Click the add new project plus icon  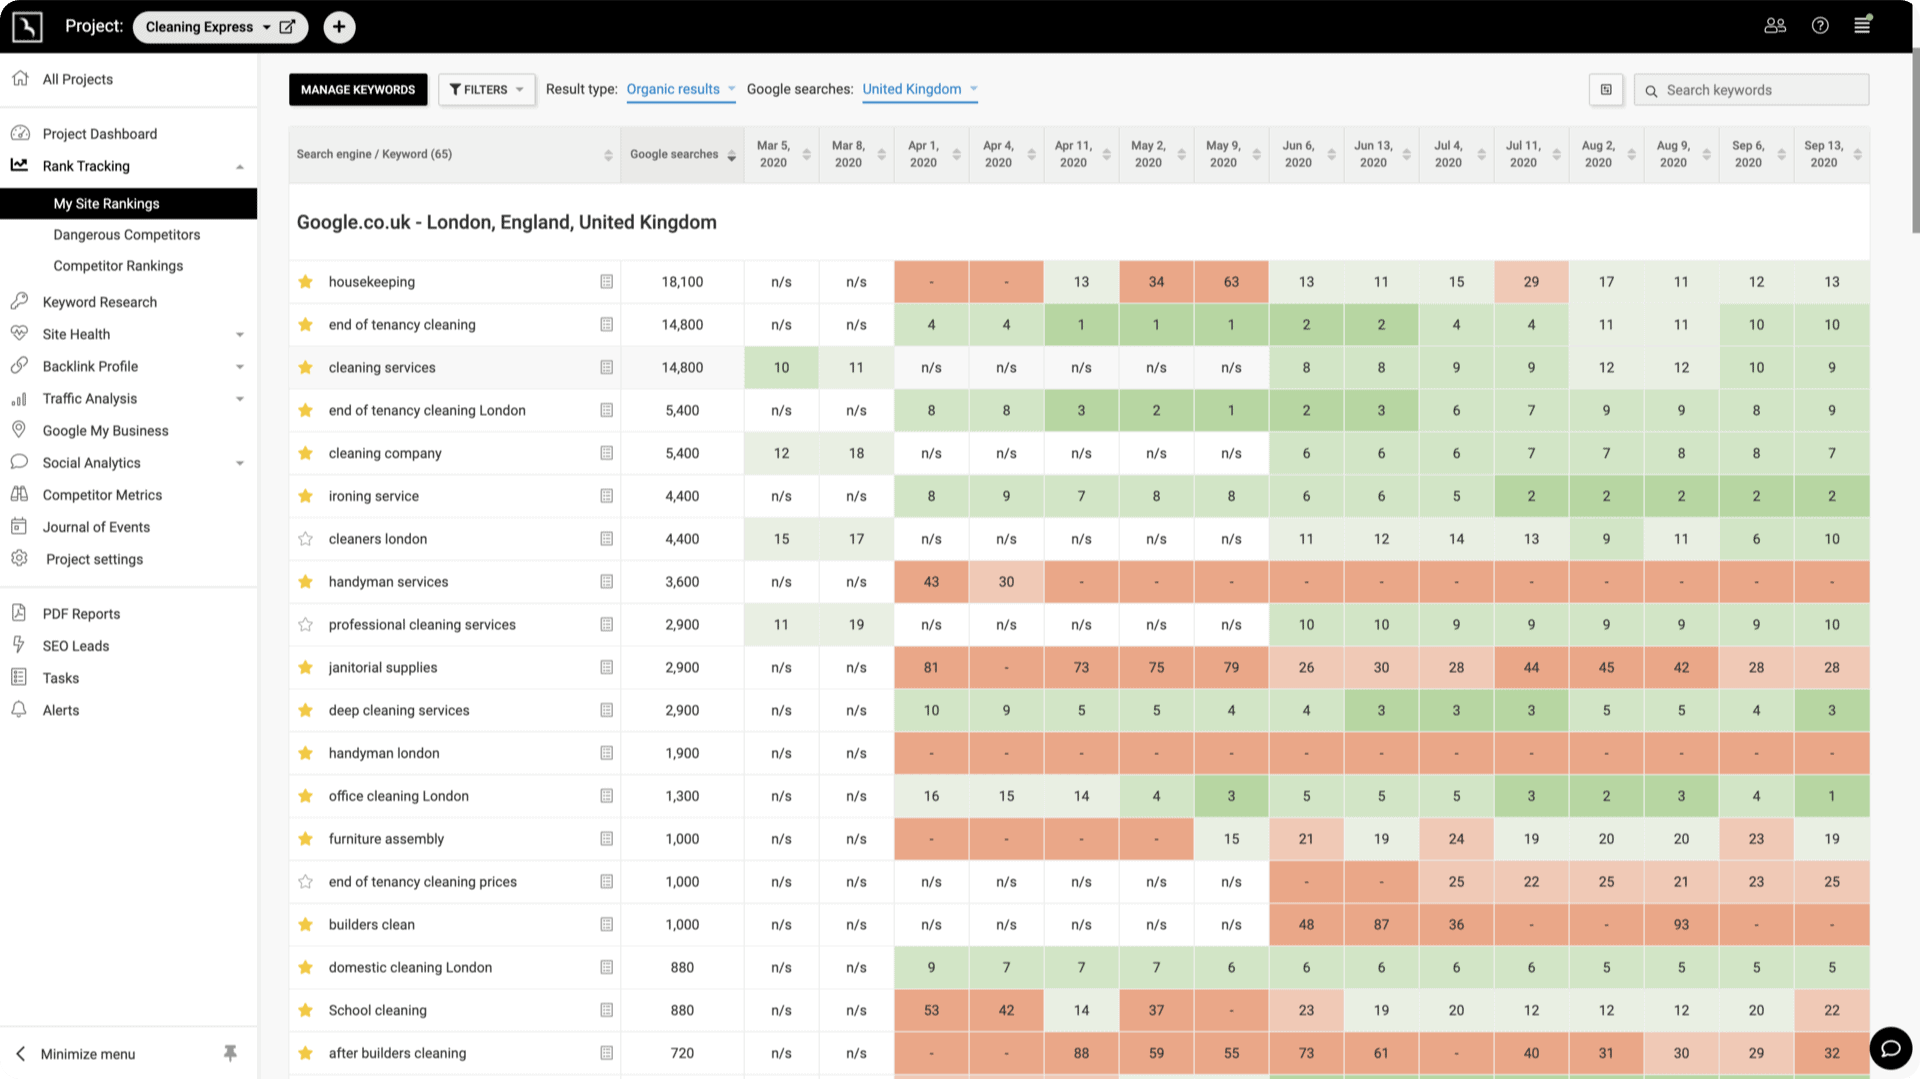[x=339, y=27]
